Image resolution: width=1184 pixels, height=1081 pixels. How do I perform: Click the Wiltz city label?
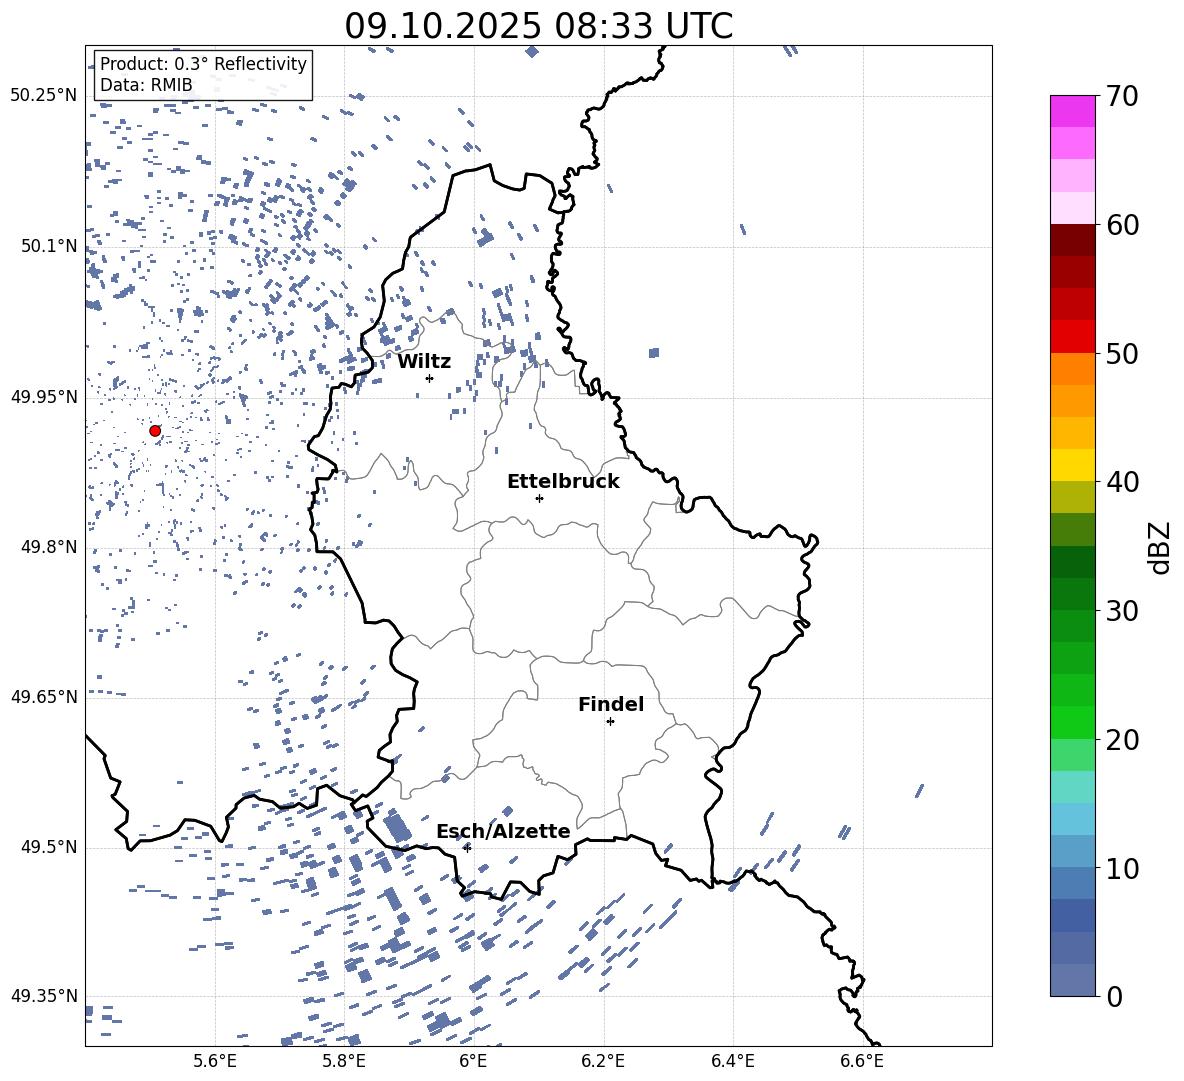424,362
